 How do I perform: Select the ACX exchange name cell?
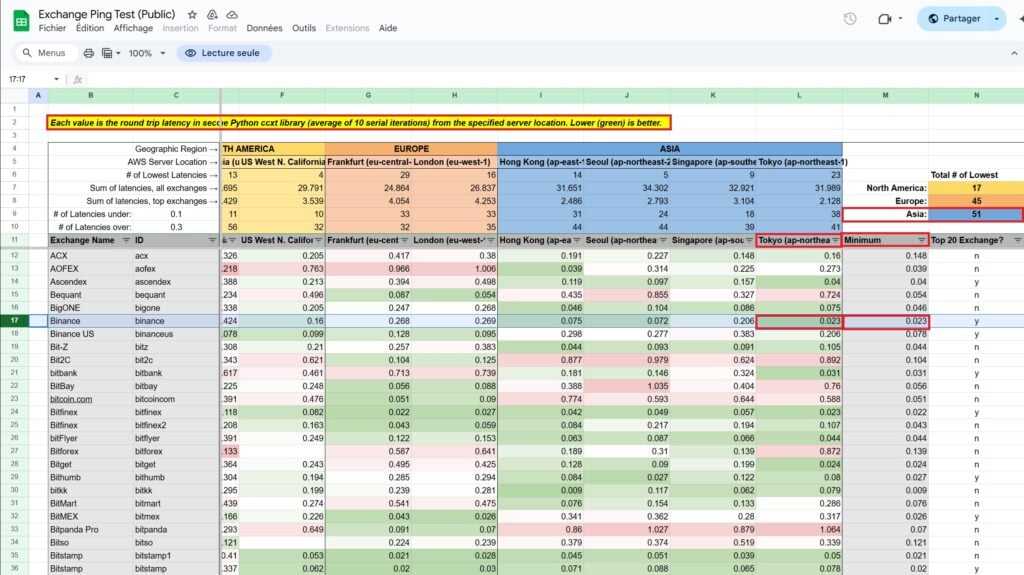click(x=91, y=256)
